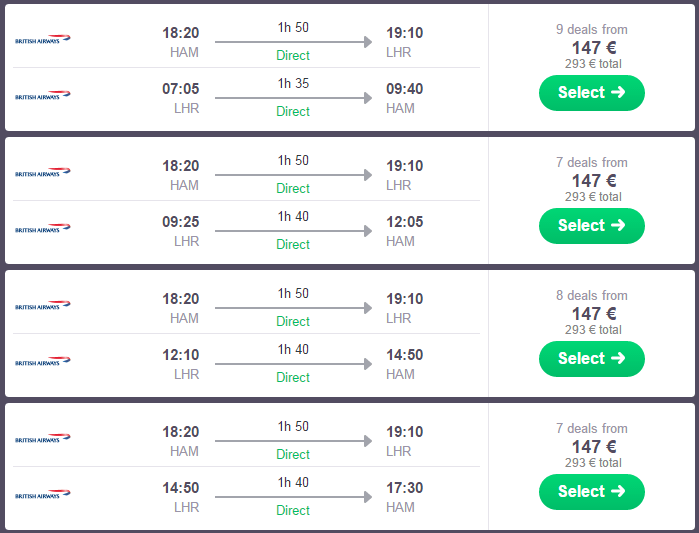Viewport: 699px width, 533px height.
Task: Click 293 € total in last card
Action: (593, 463)
